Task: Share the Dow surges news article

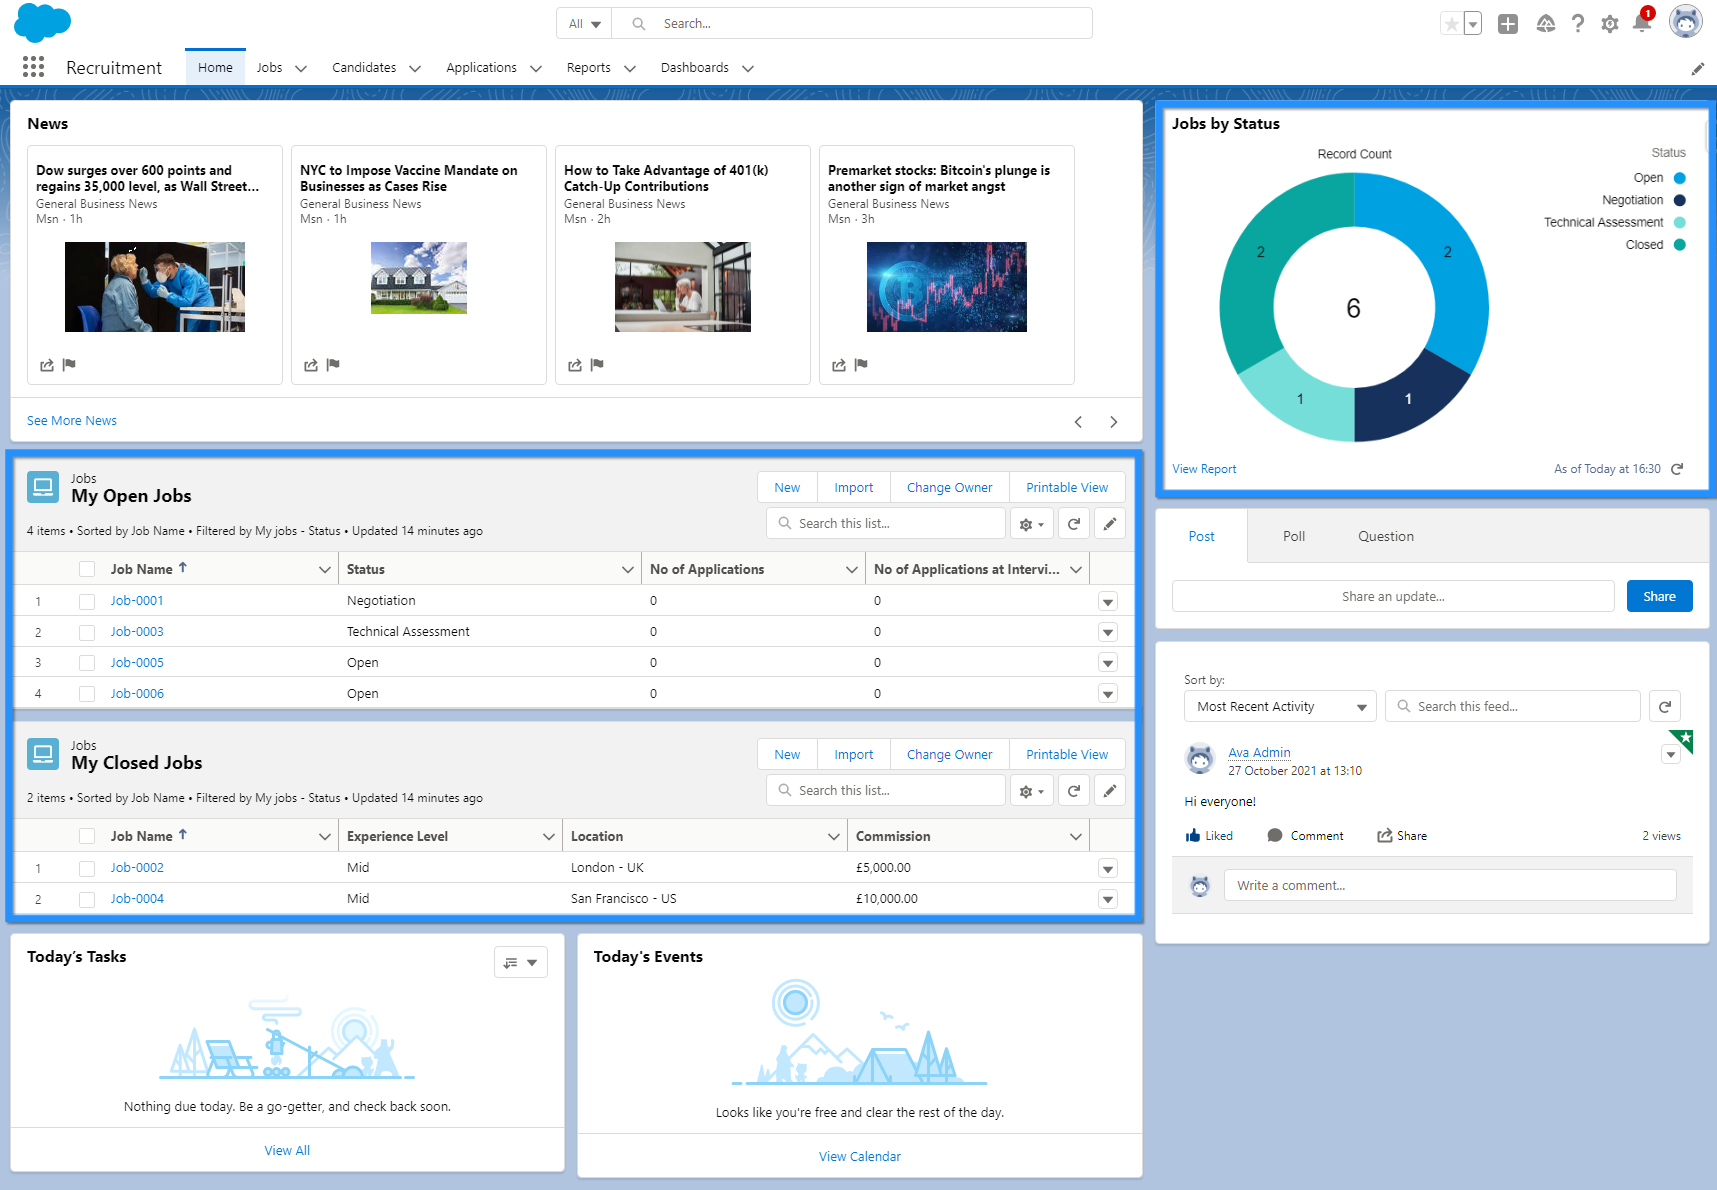Action: pyautogui.click(x=47, y=365)
